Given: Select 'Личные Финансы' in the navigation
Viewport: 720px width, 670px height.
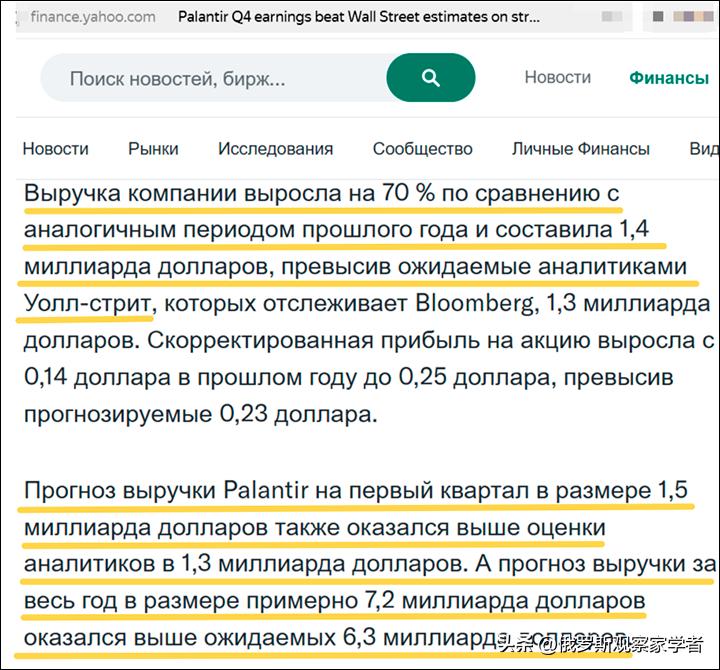Looking at the screenshot, I should click(580, 148).
